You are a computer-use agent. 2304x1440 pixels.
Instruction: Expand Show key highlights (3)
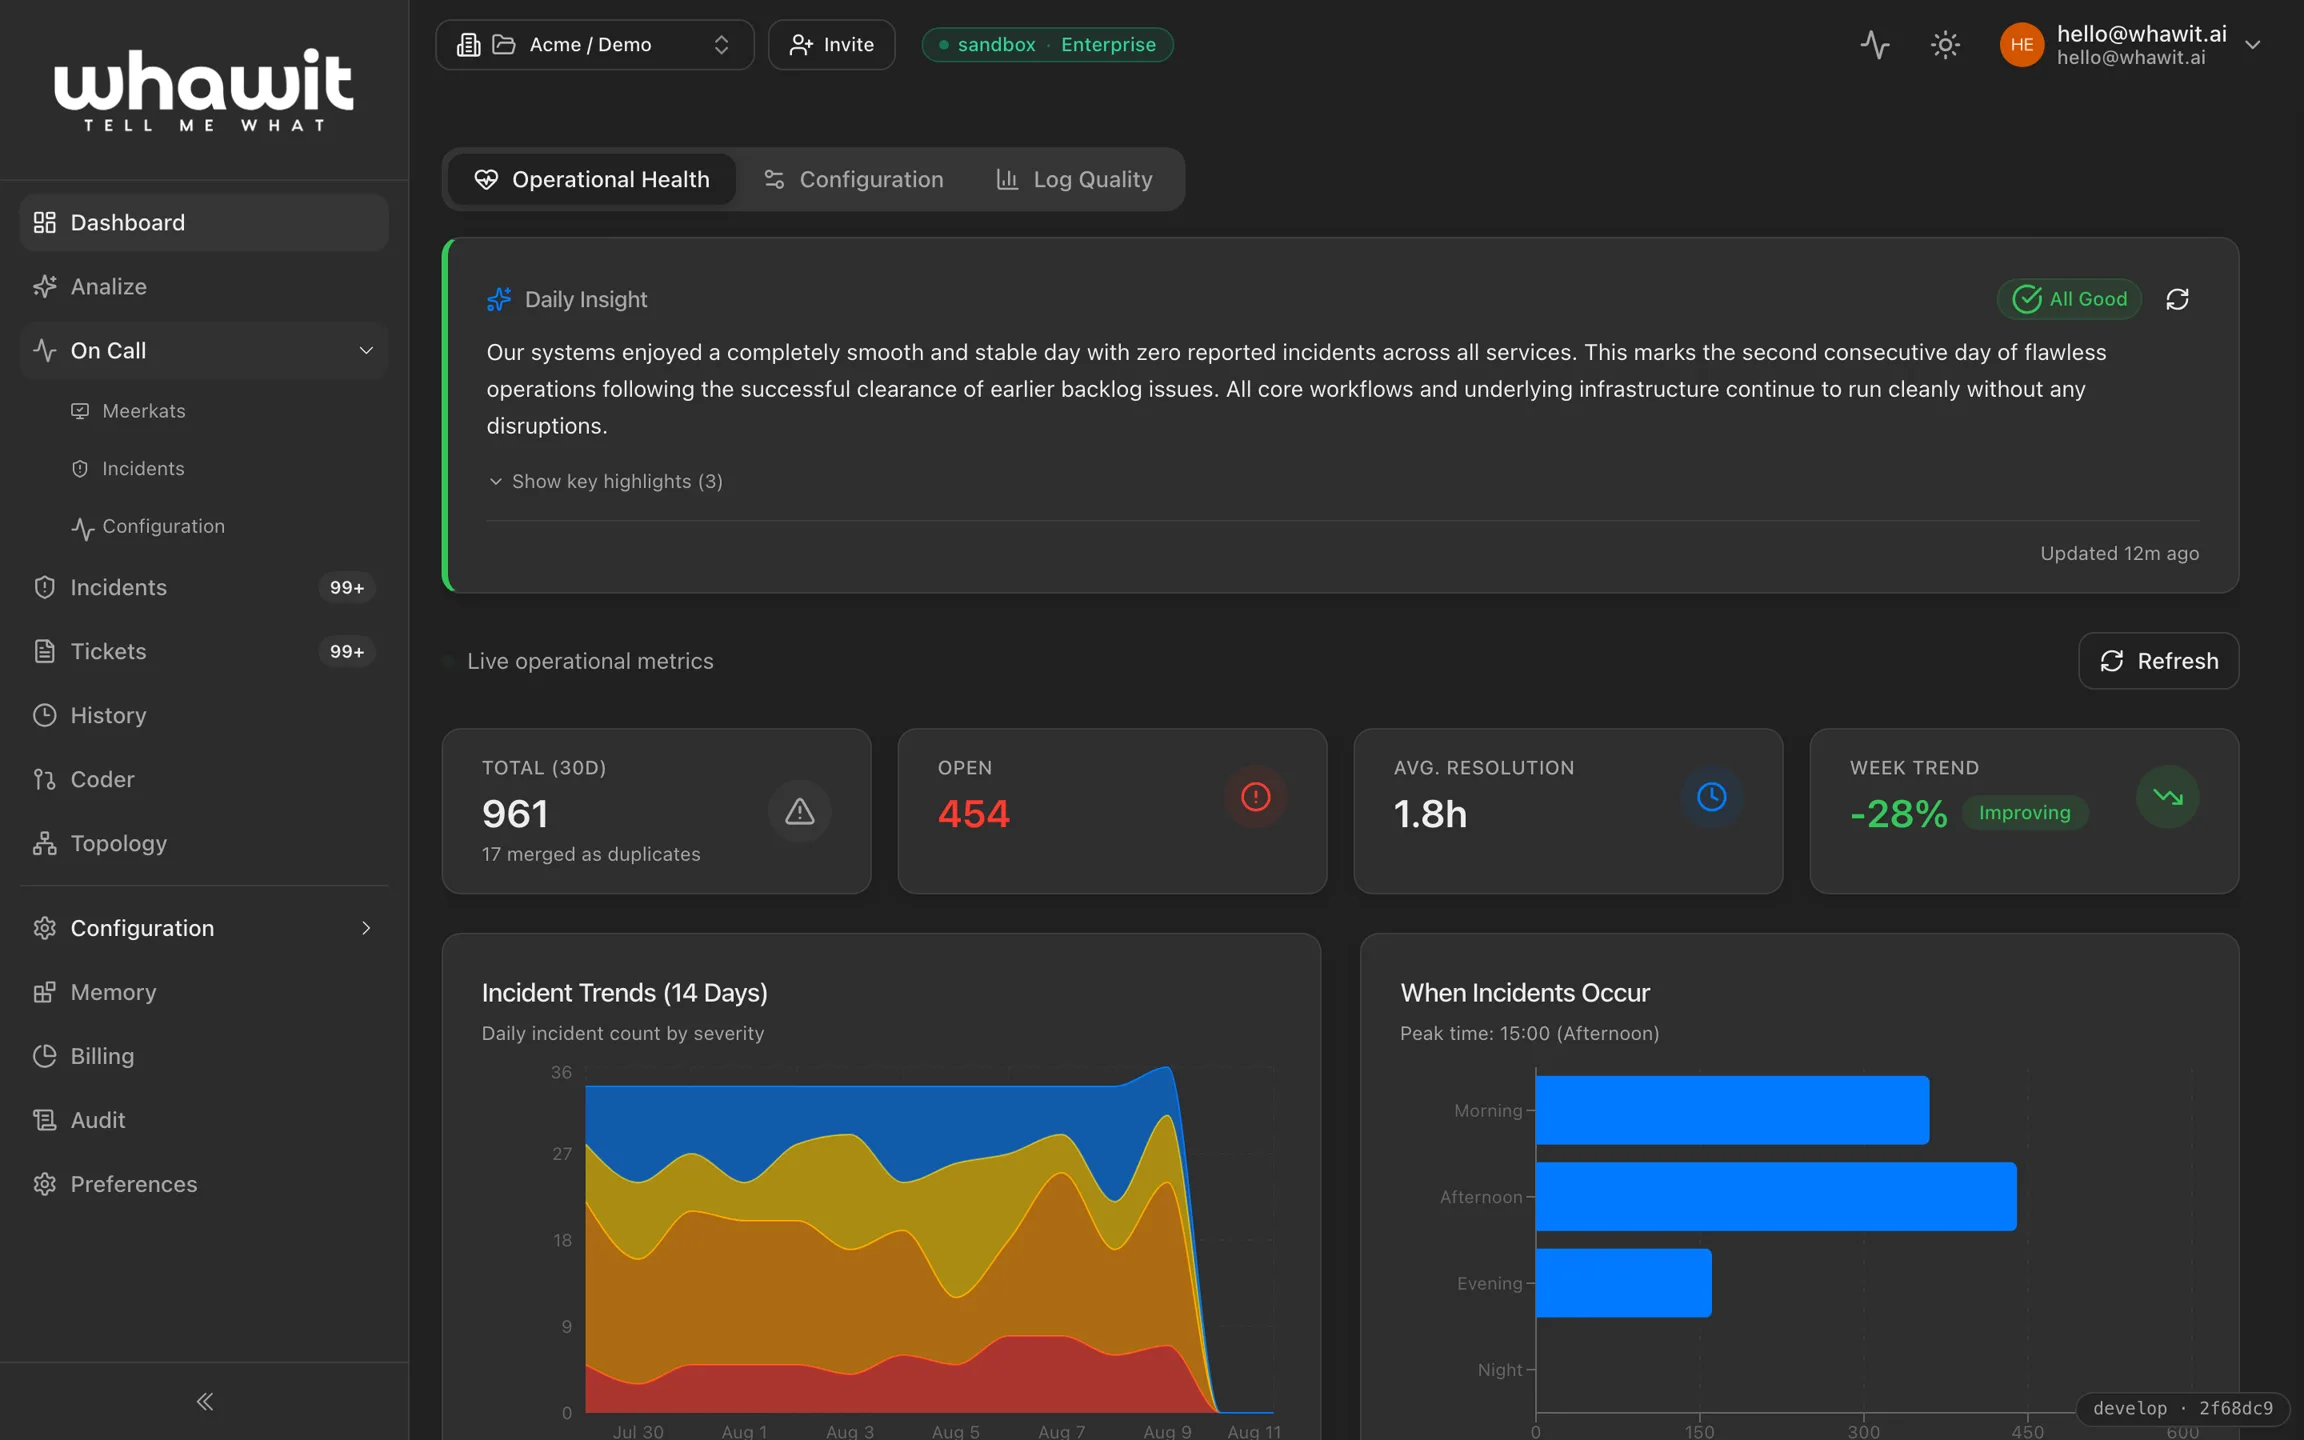605,481
